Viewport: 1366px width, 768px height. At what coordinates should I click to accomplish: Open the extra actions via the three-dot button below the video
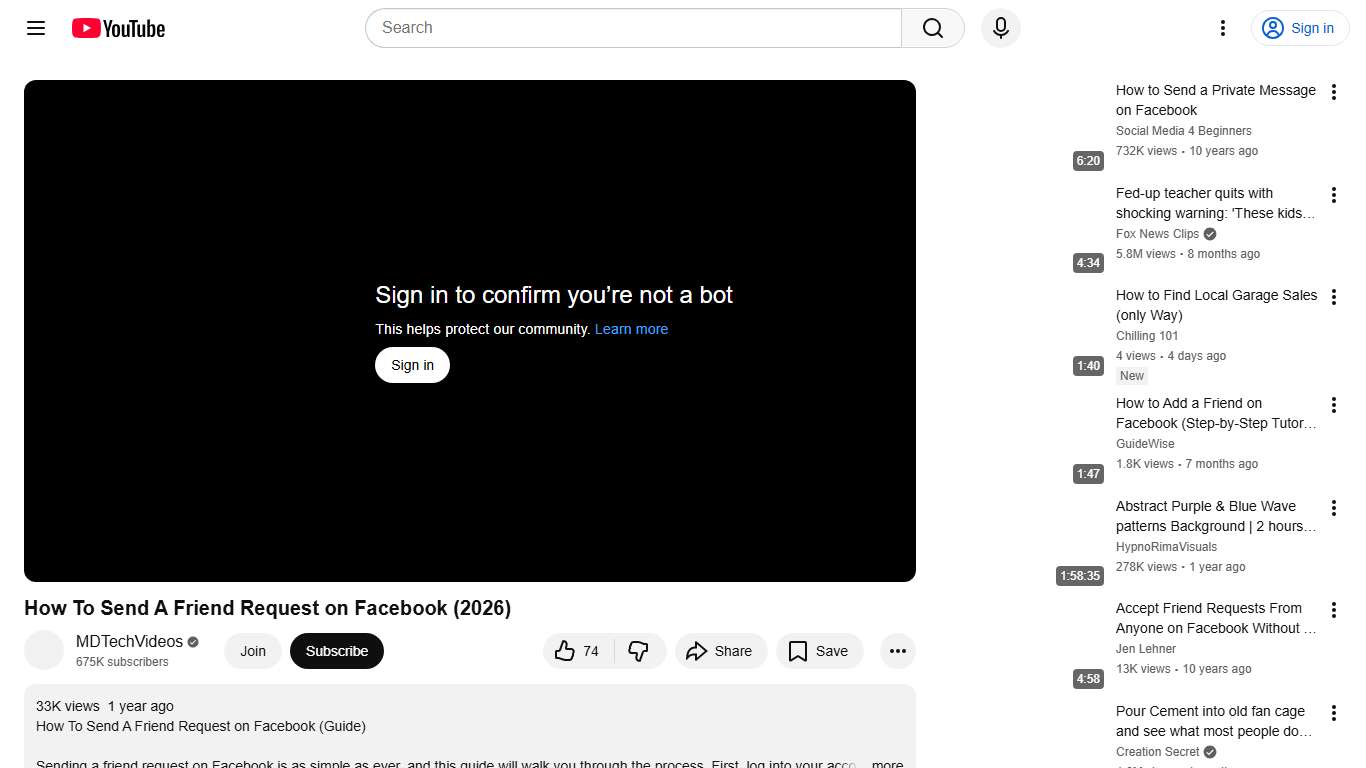pos(897,651)
